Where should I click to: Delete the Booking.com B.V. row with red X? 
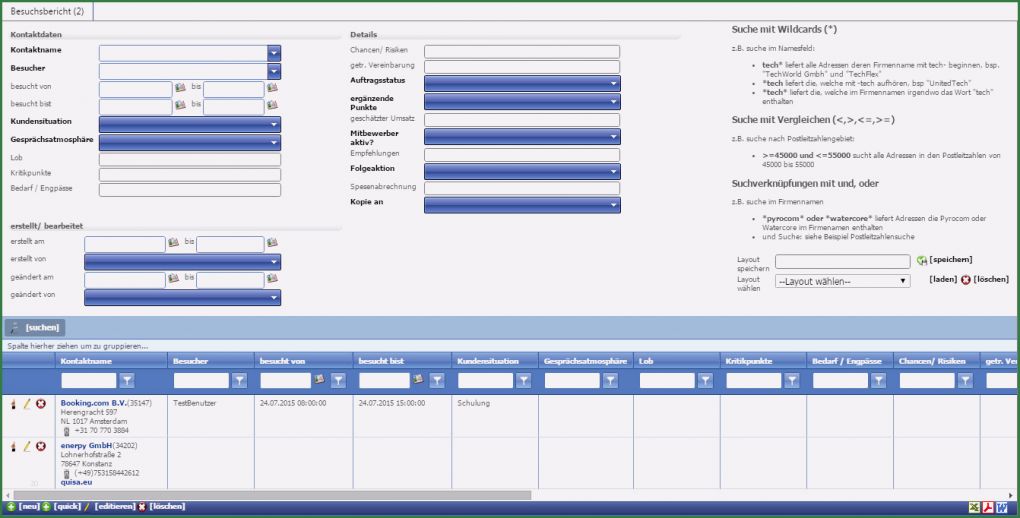41,404
